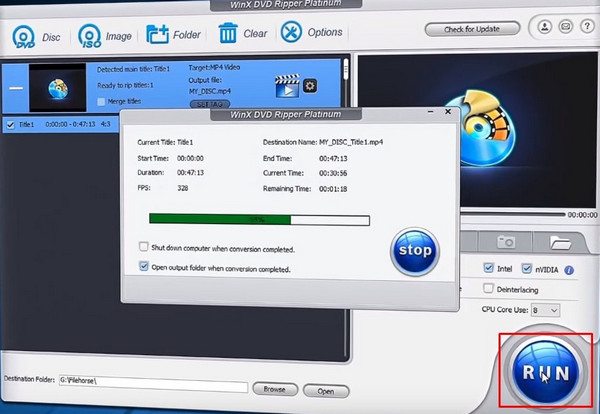The image size is (600, 414).
Task: Open the output folder icon under preview
Action: point(560,243)
